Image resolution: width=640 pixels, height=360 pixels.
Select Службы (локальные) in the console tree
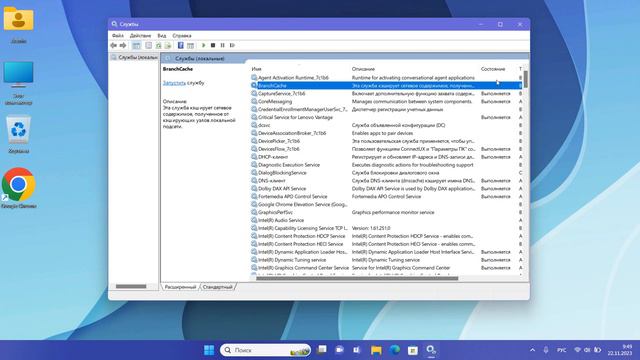tap(134, 58)
